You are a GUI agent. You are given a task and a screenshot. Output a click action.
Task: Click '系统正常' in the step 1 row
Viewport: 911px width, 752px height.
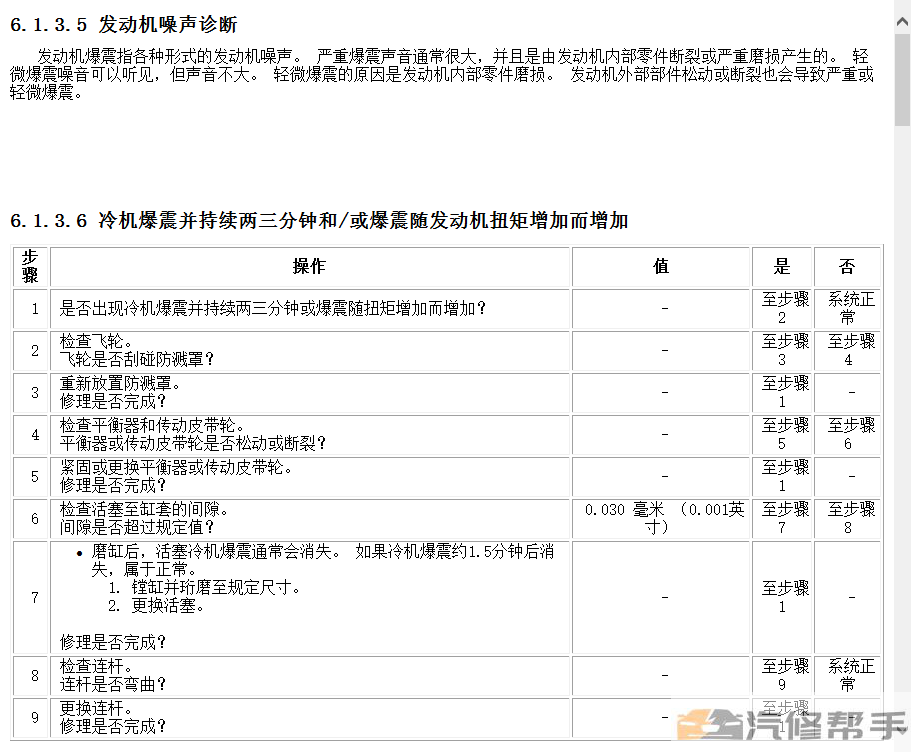point(851,309)
